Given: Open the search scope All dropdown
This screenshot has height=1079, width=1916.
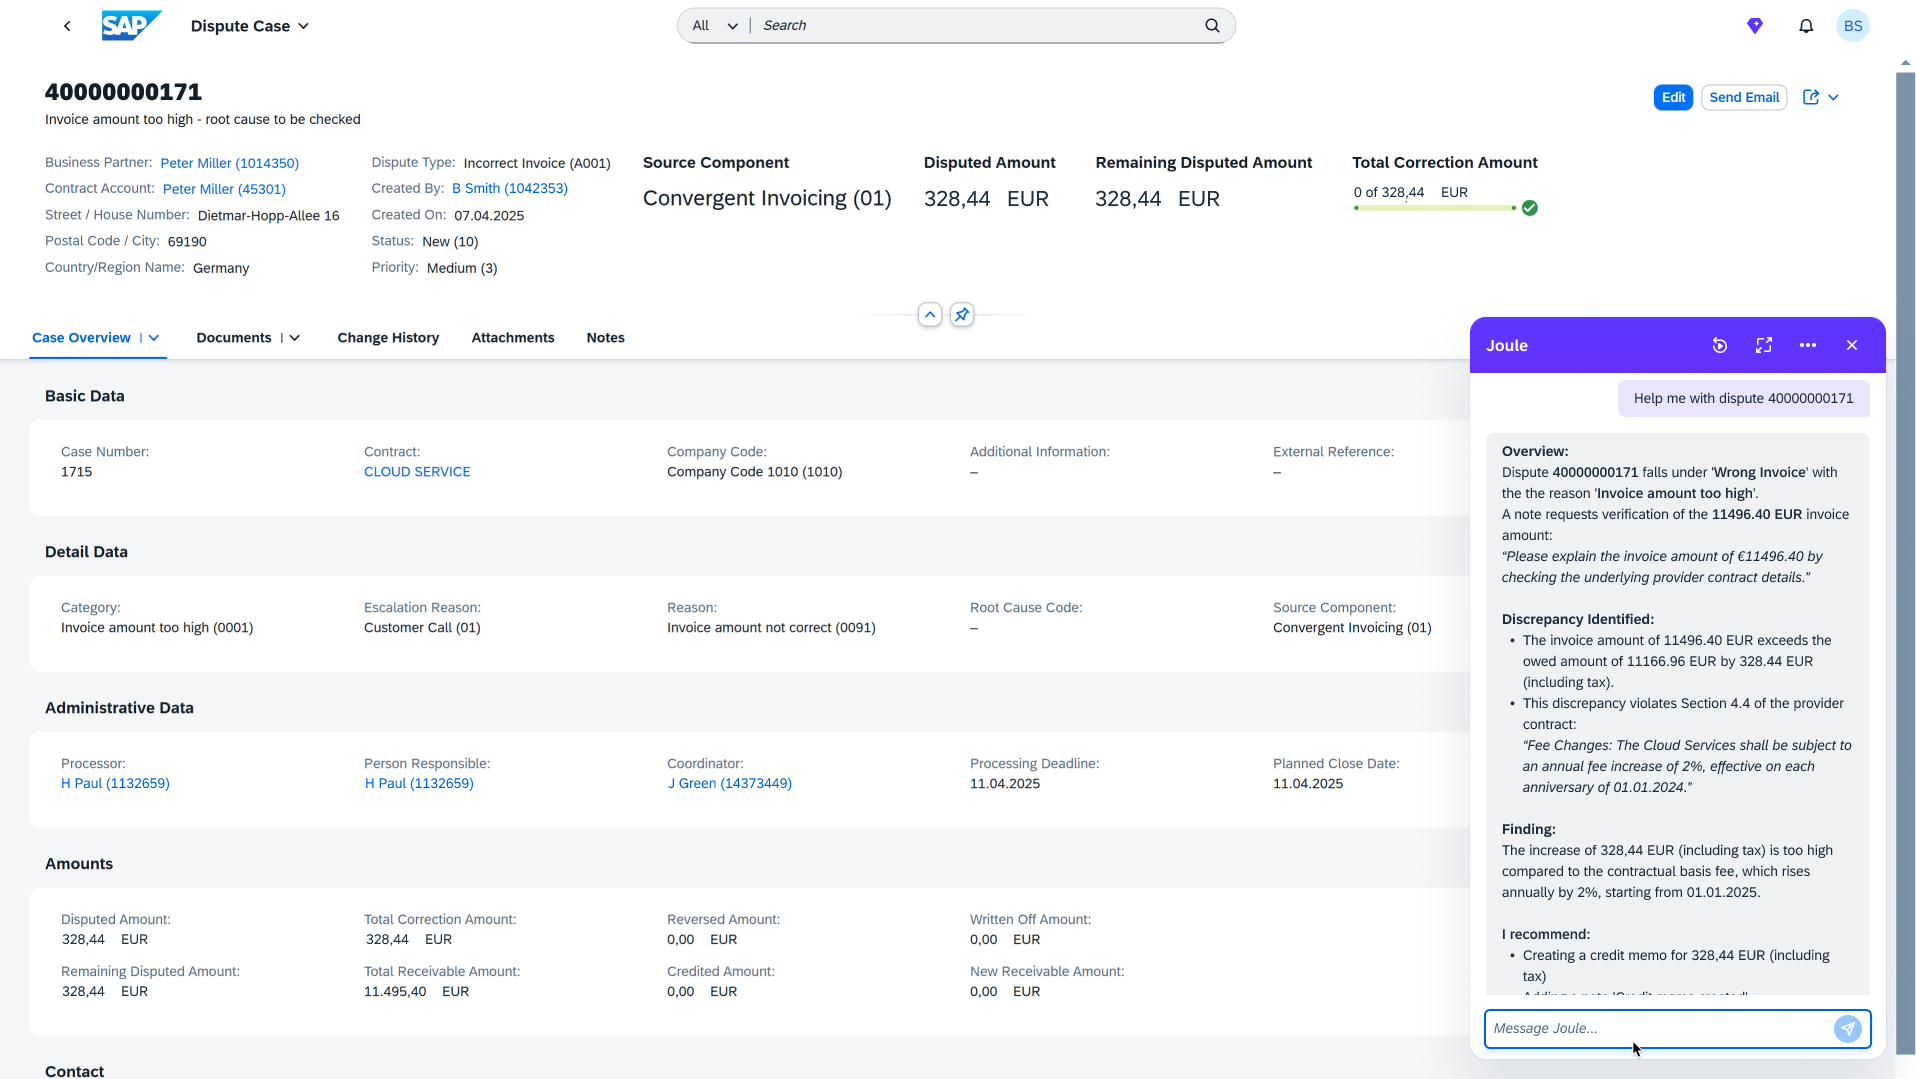Looking at the screenshot, I should click(x=715, y=26).
